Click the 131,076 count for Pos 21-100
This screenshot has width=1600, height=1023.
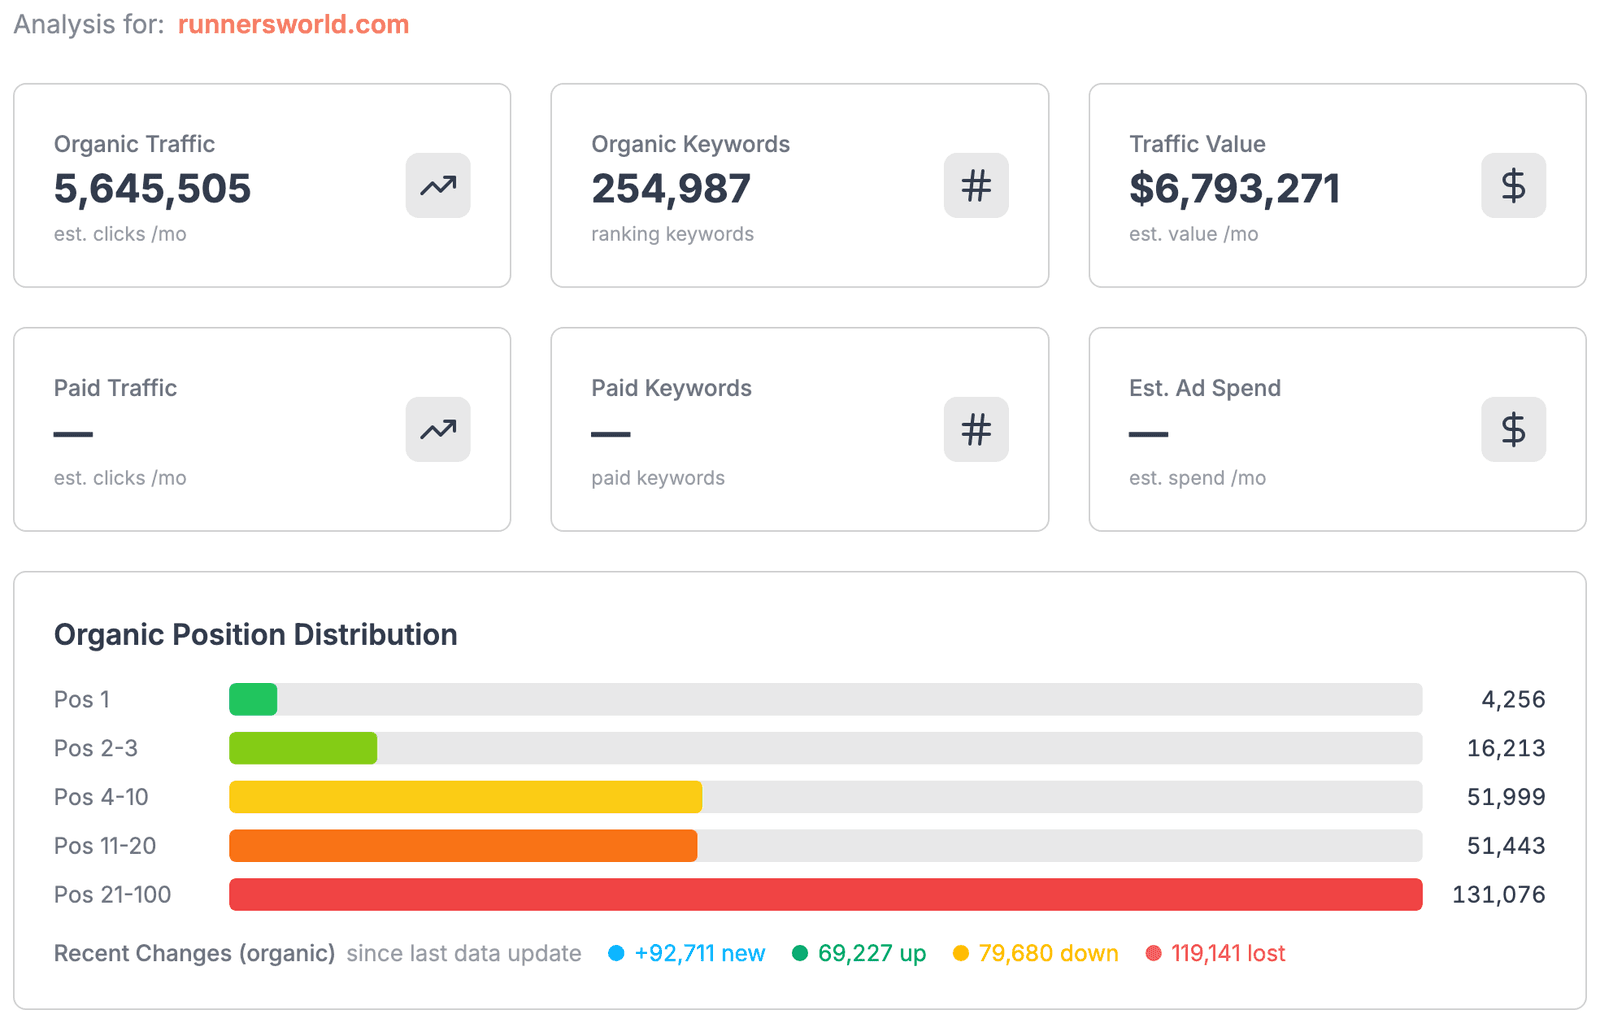click(x=1499, y=895)
